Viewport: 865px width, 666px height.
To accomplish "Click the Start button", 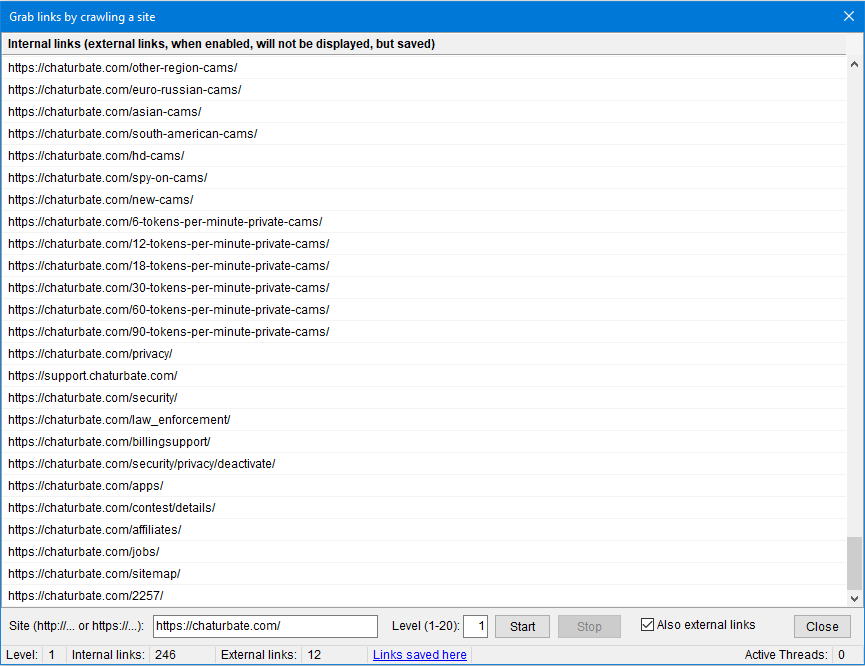I will click(x=522, y=626).
